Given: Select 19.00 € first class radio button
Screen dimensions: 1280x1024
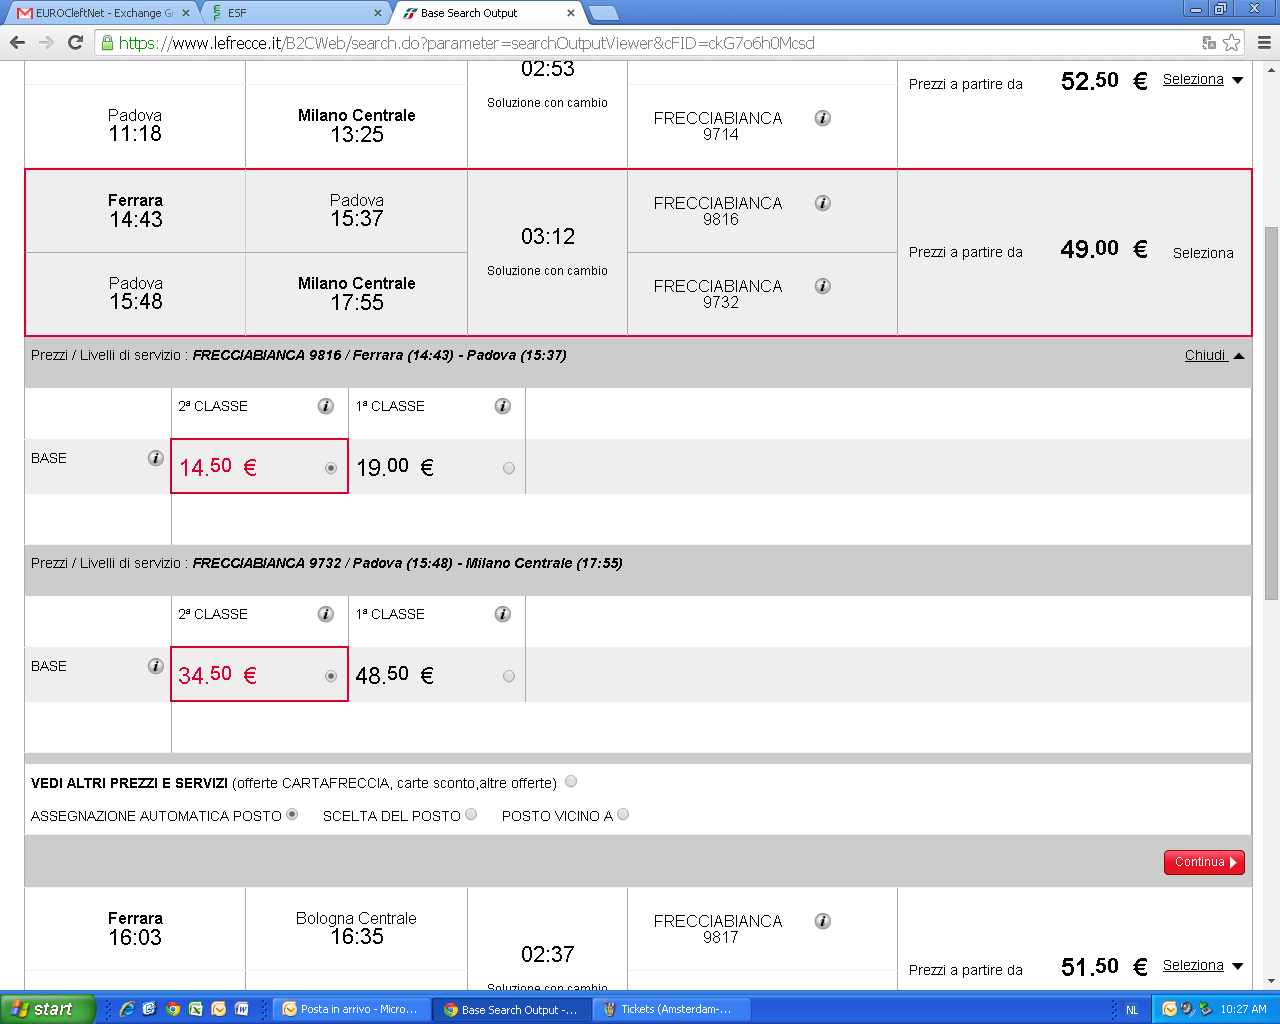Looking at the screenshot, I should tap(509, 468).
